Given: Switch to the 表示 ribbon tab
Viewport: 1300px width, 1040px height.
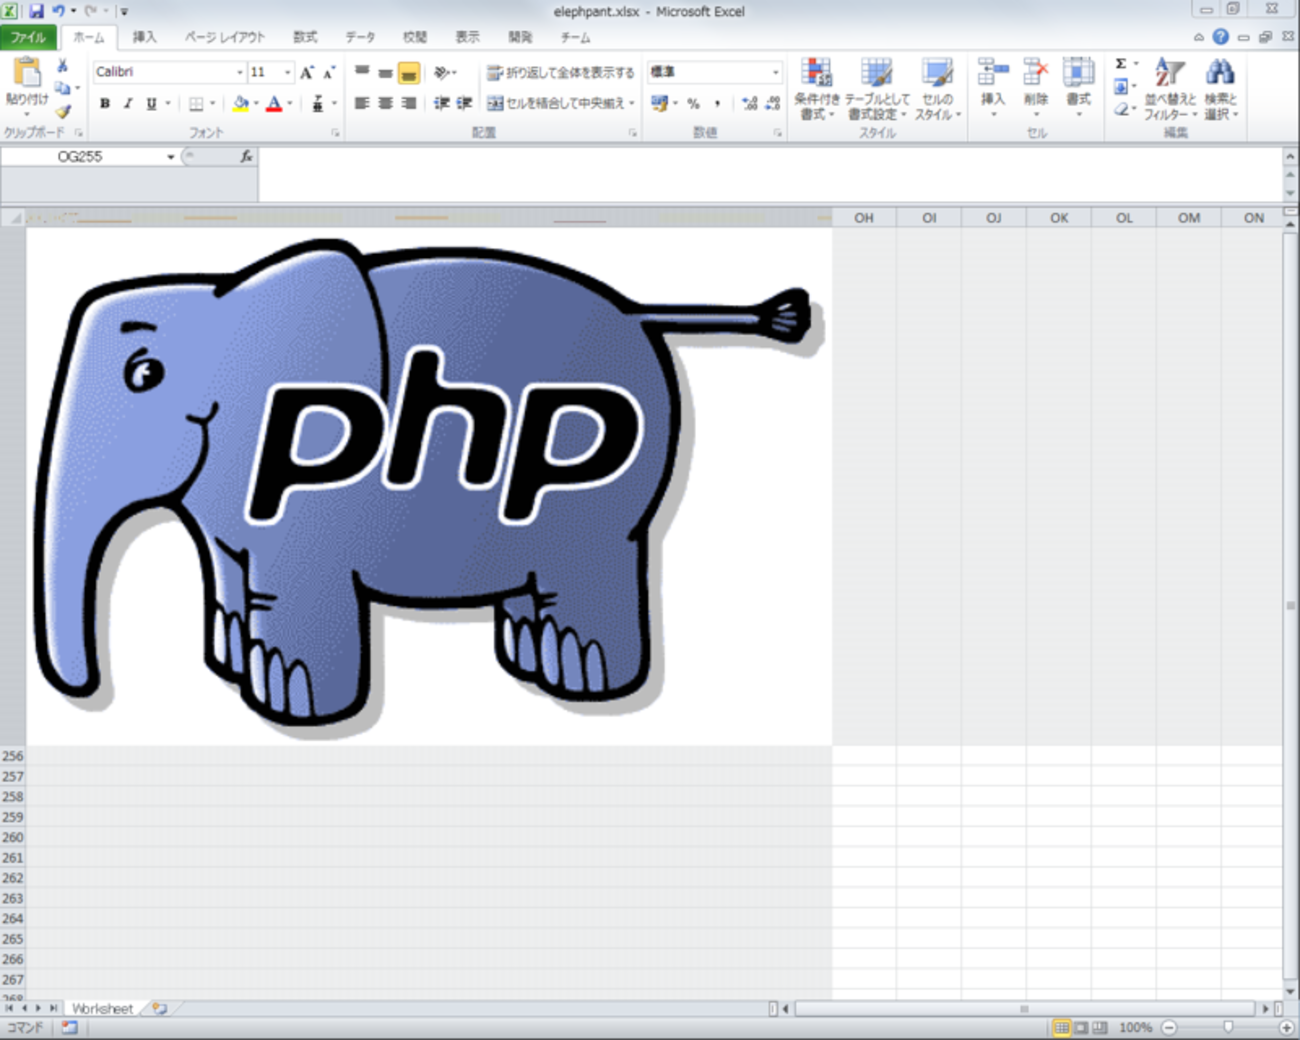Looking at the screenshot, I should (x=467, y=37).
